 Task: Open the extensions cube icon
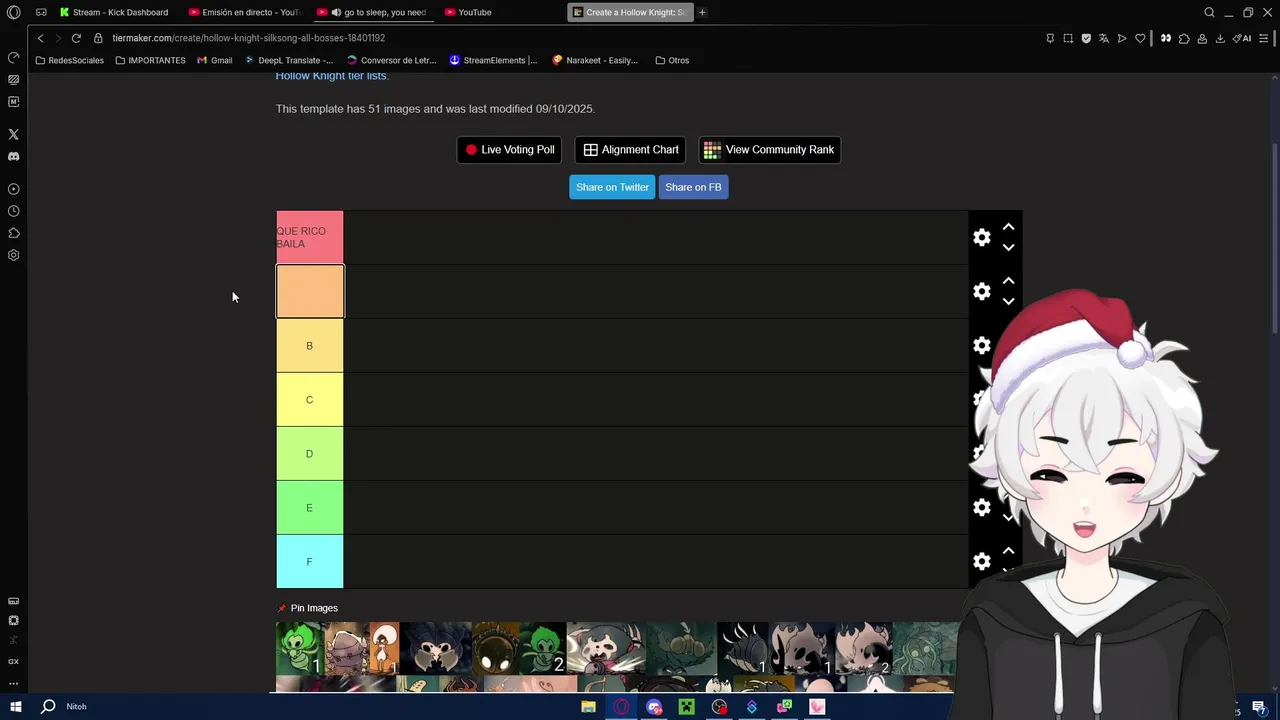pyautogui.click(x=1184, y=38)
